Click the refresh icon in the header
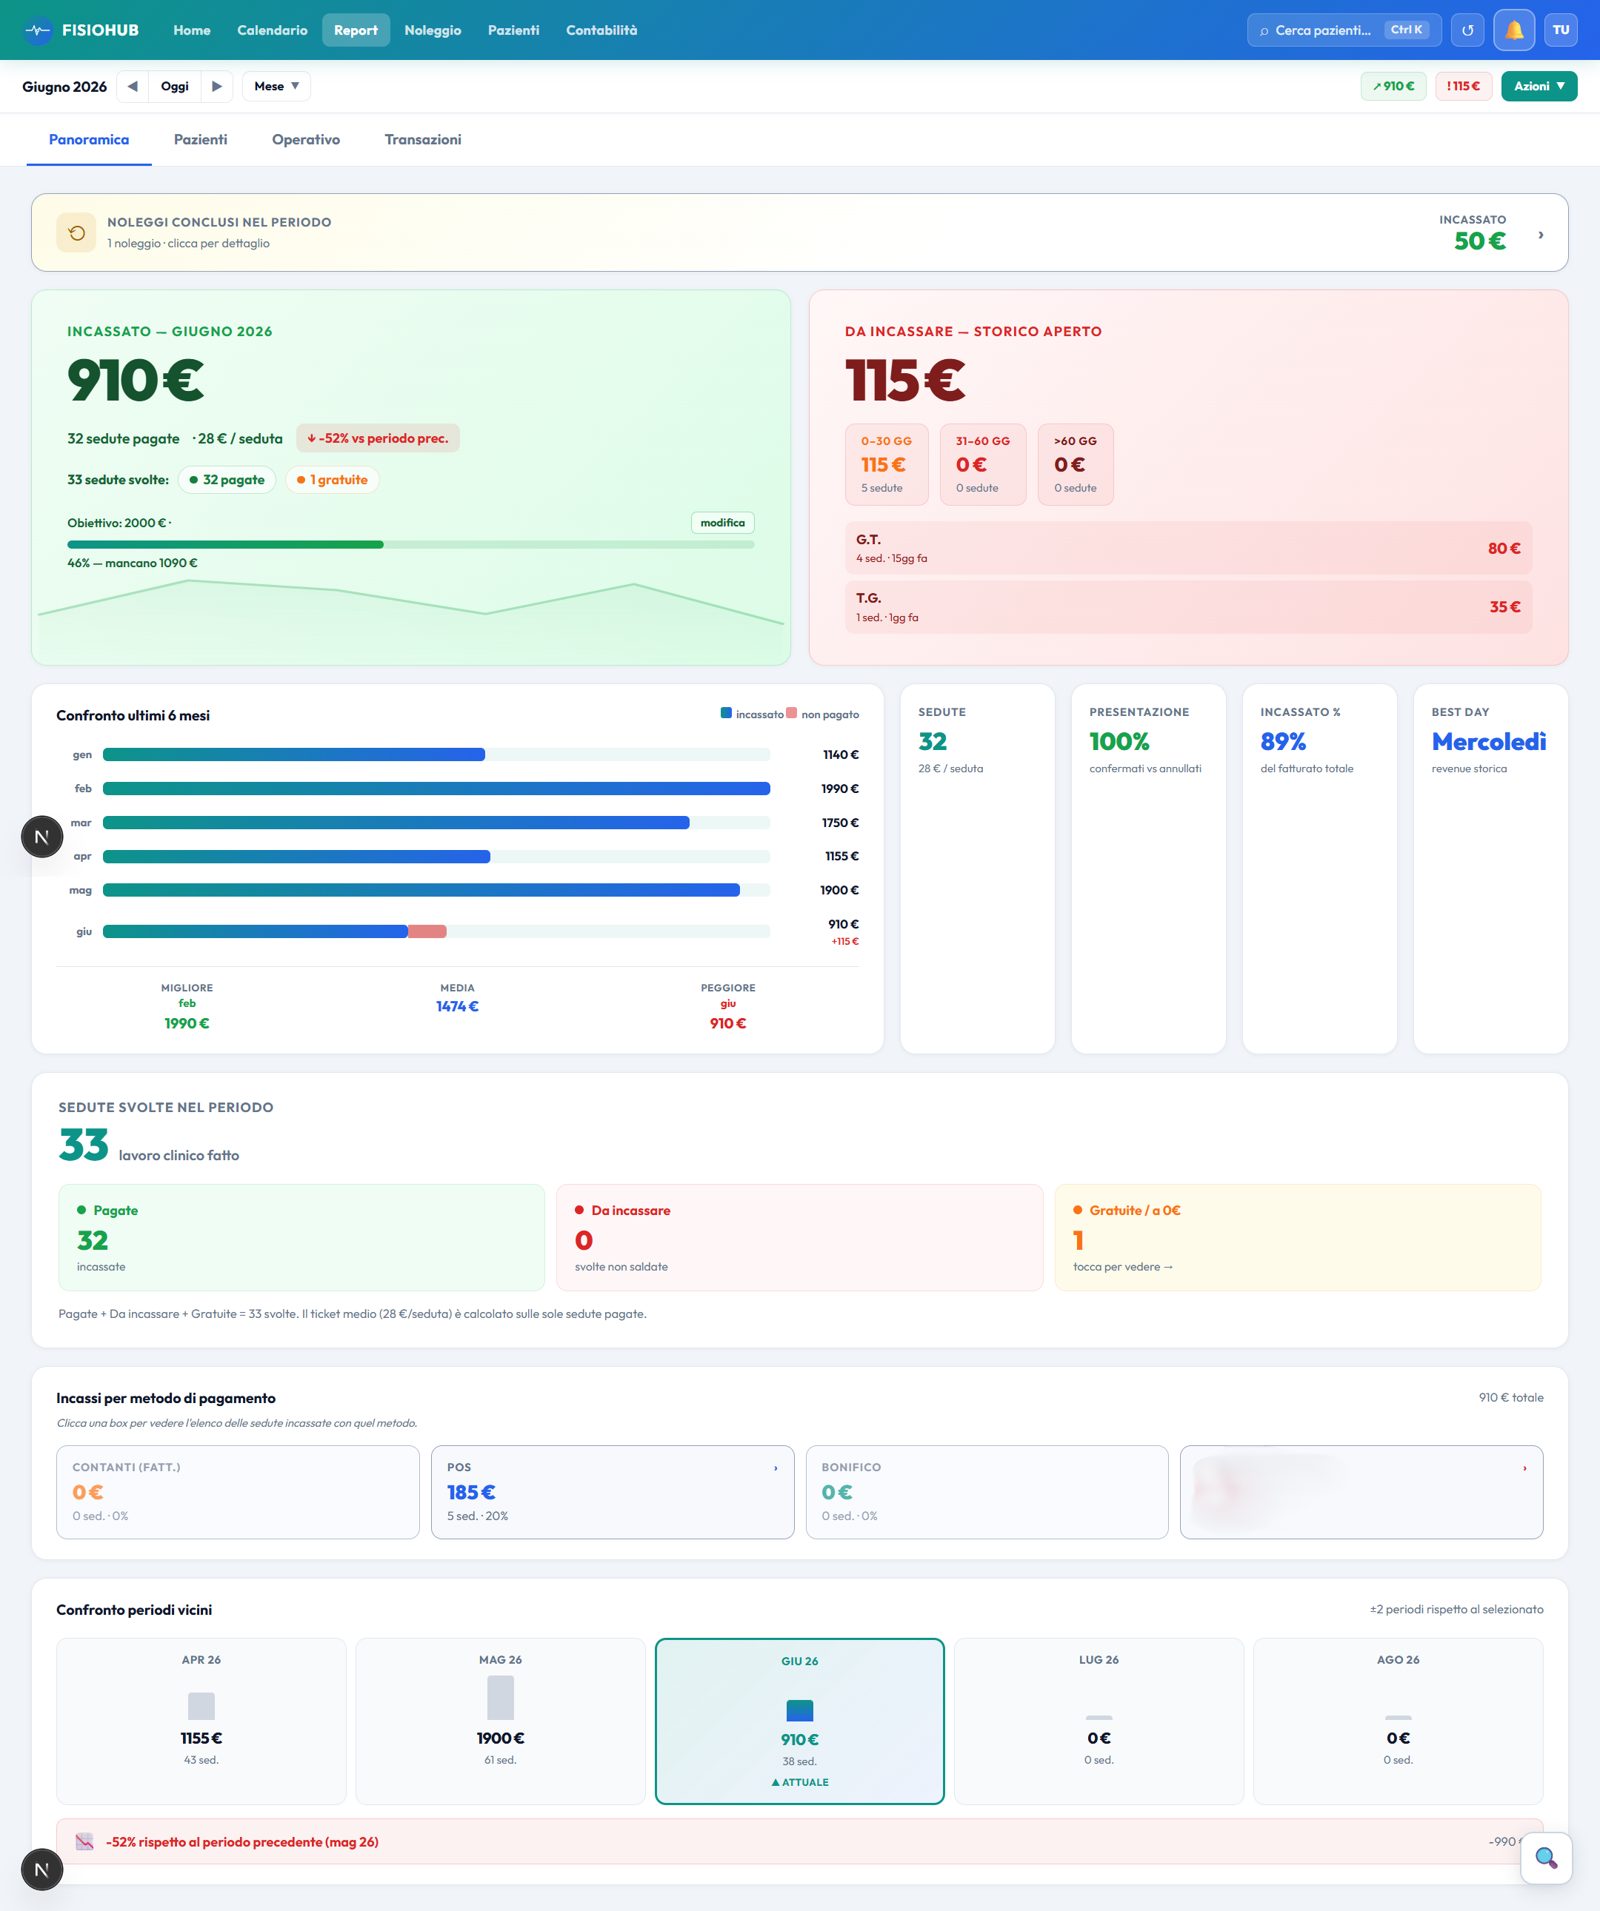 pyautogui.click(x=1468, y=30)
